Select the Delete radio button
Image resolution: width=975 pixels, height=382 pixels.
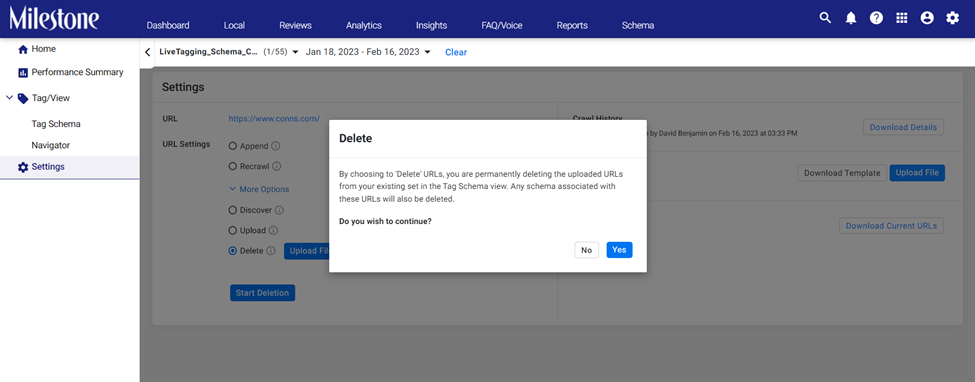pyautogui.click(x=233, y=251)
